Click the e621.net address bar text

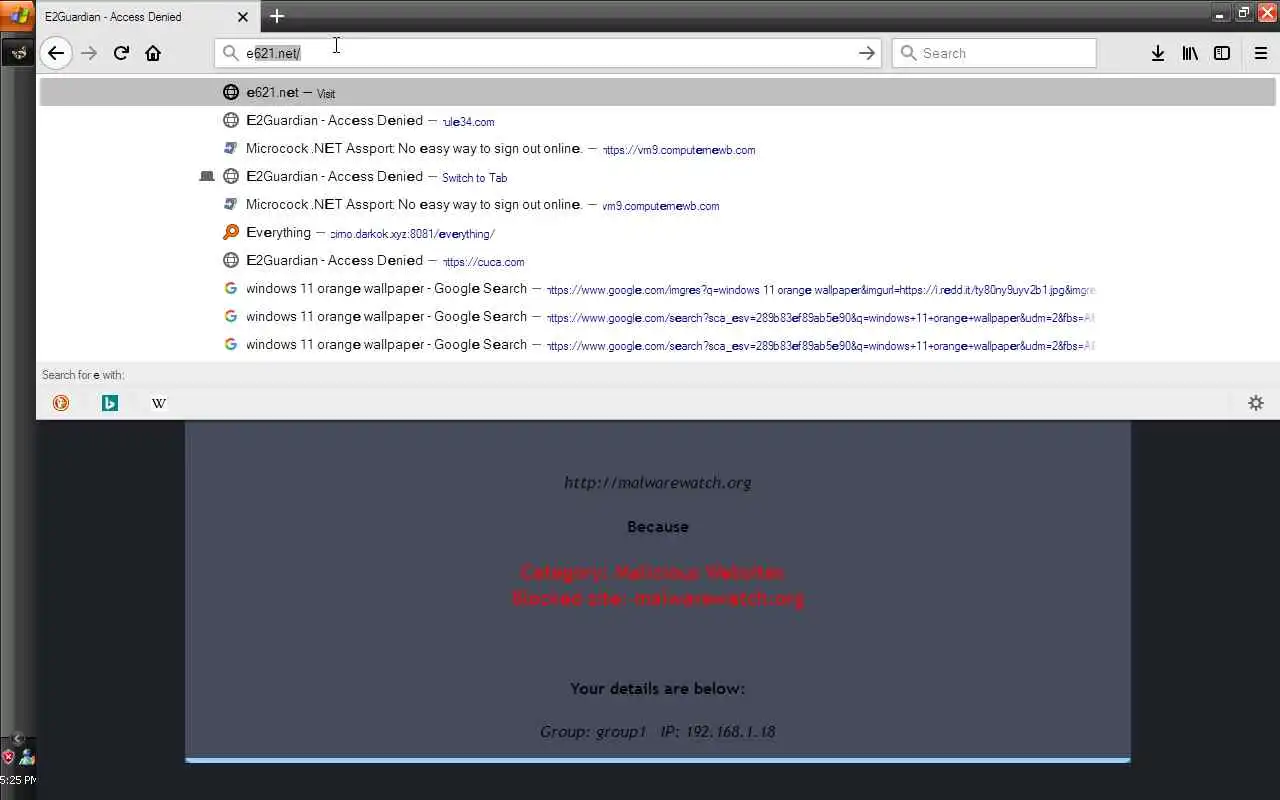click(x=273, y=53)
